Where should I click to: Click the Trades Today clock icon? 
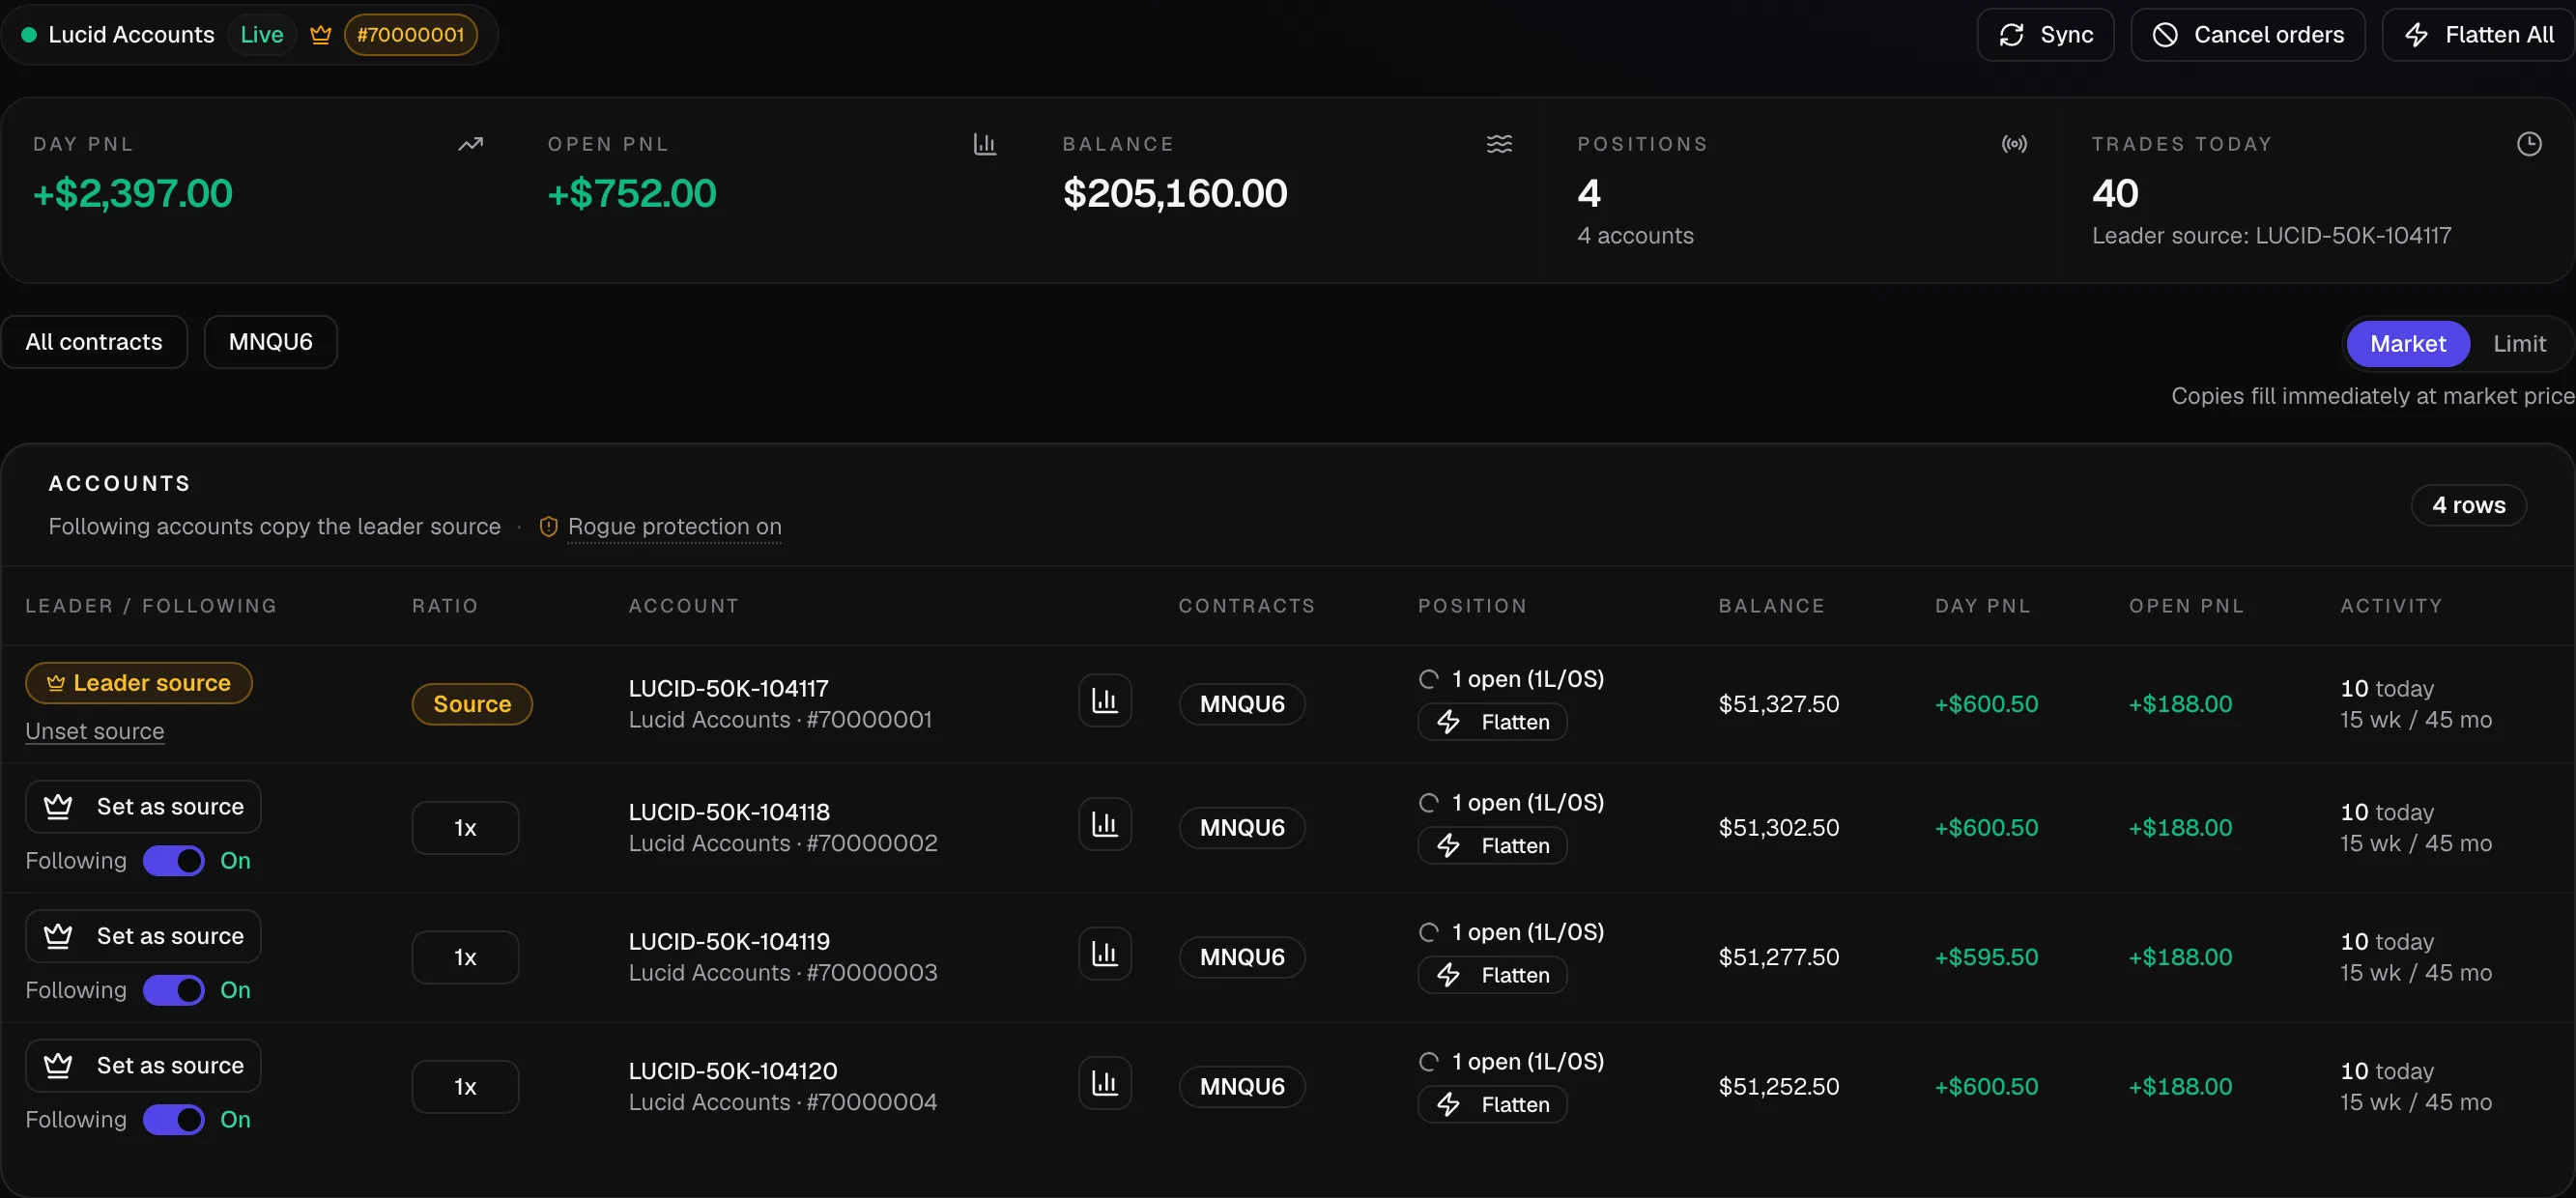click(x=2529, y=144)
